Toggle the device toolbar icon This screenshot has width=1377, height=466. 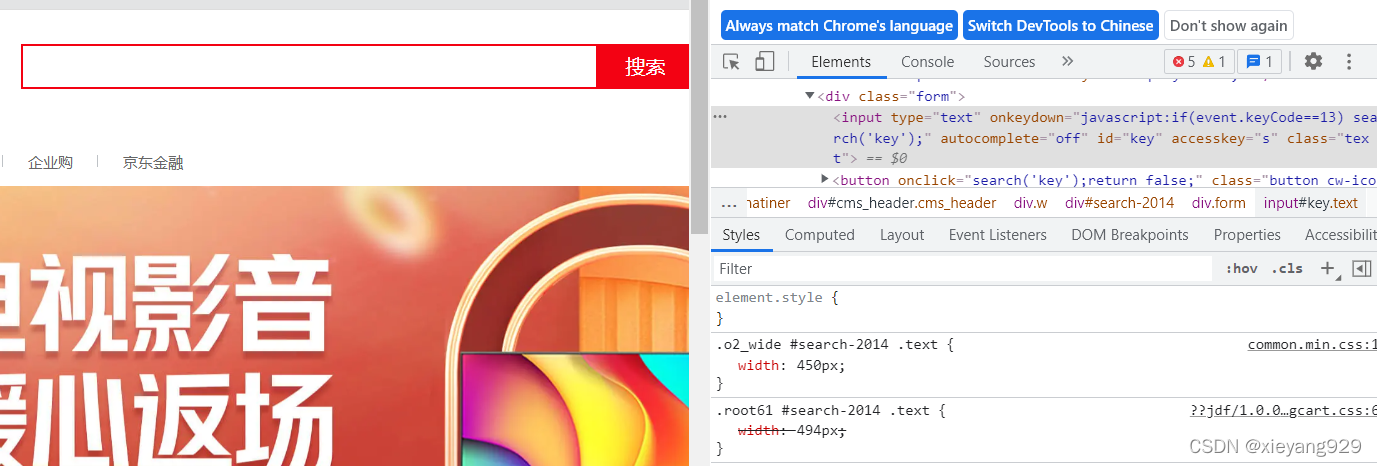764,62
